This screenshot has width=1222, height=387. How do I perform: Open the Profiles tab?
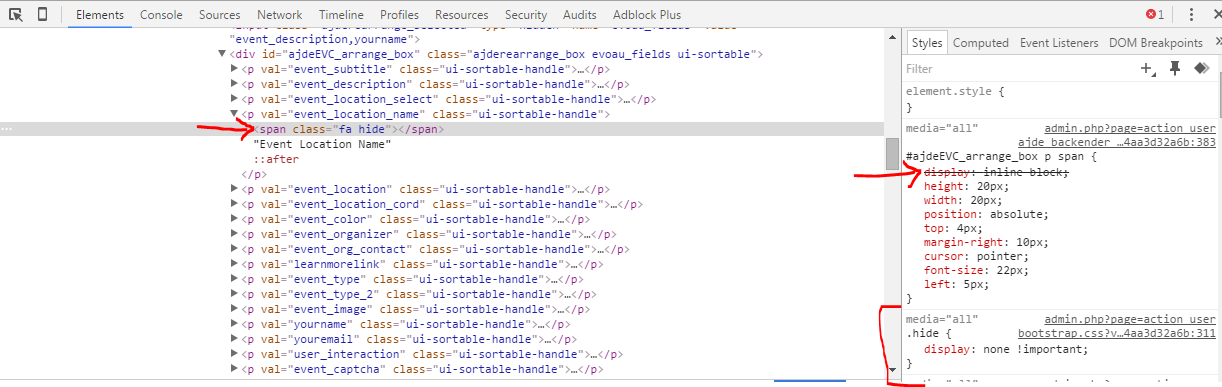tap(399, 15)
